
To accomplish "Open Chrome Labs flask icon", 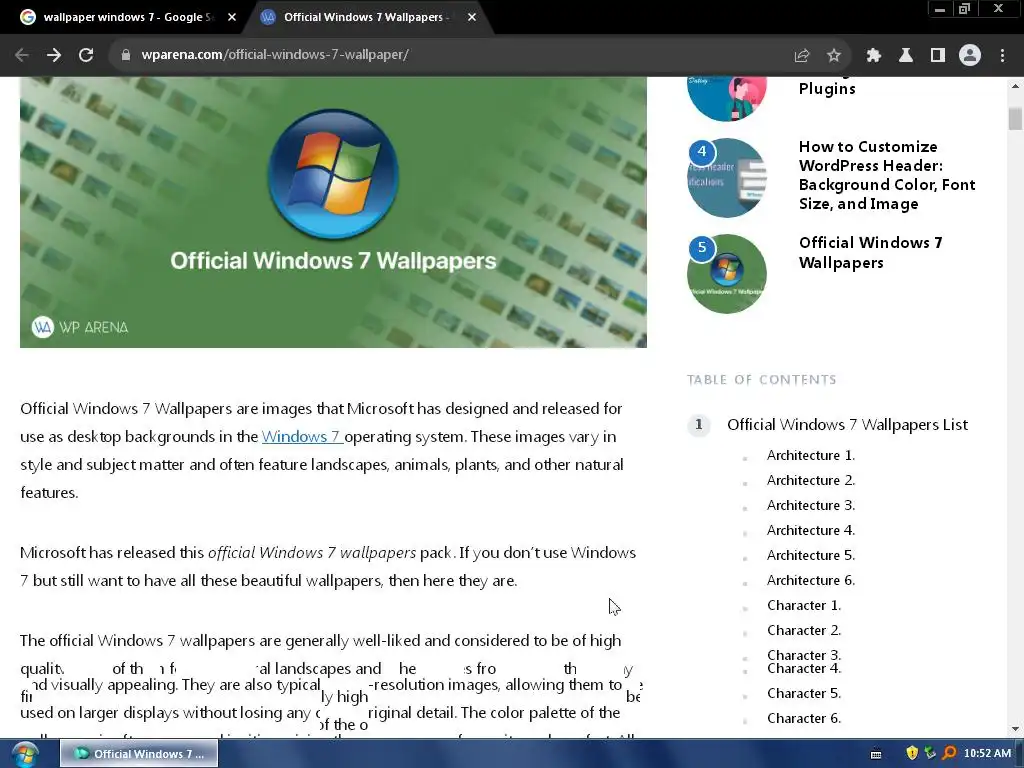I will pyautogui.click(x=905, y=56).
